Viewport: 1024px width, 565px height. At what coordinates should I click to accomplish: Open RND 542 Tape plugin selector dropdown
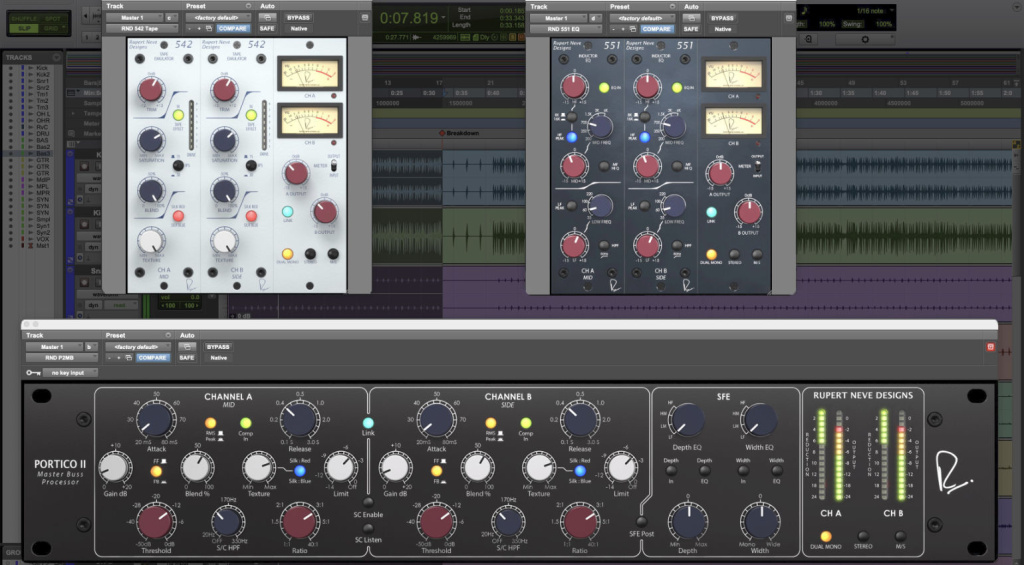click(141, 29)
